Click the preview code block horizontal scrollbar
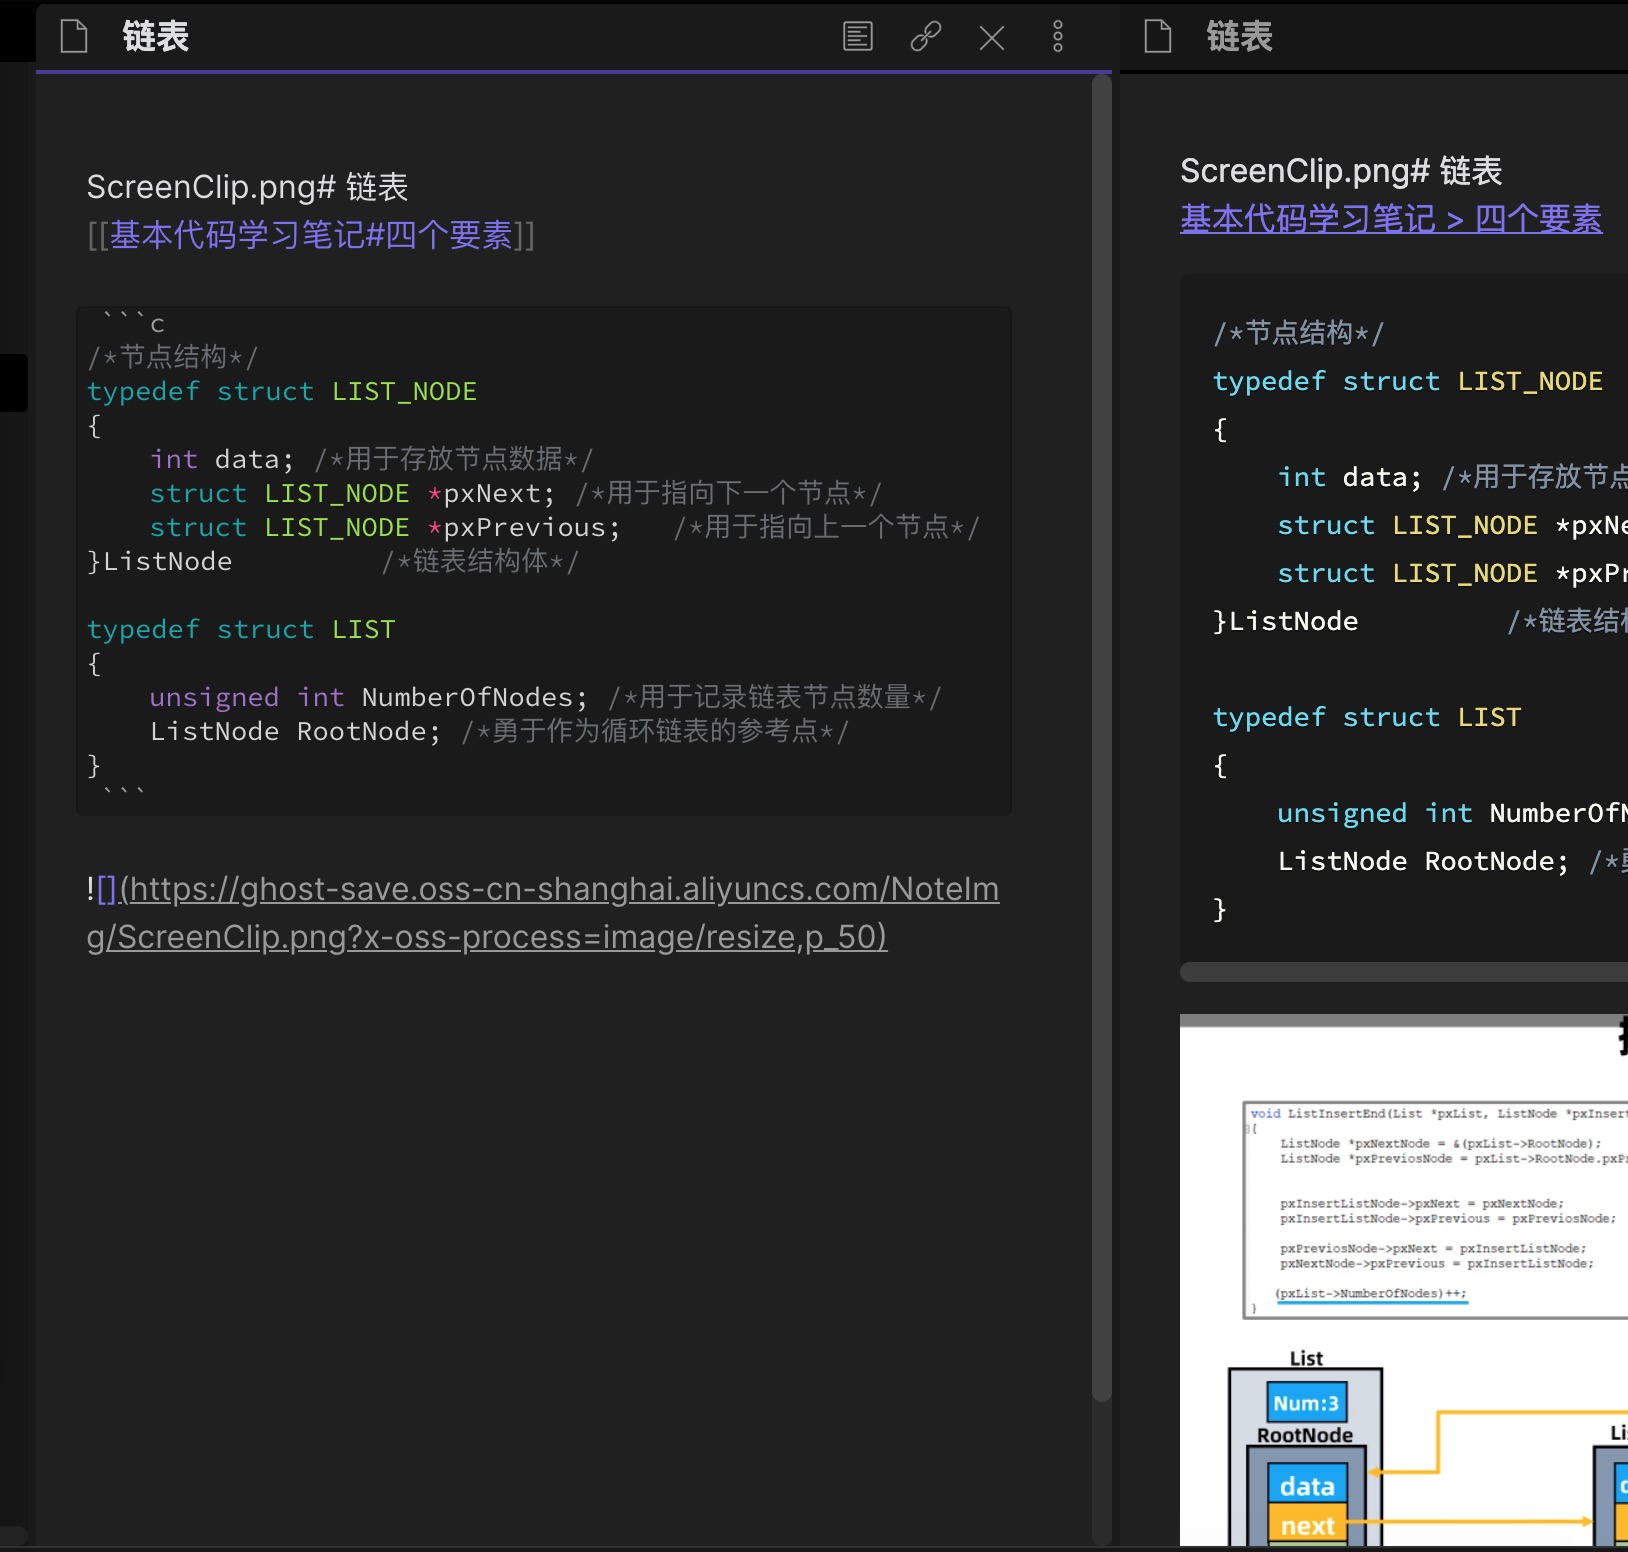The height and width of the screenshot is (1552, 1628). 1404,972
